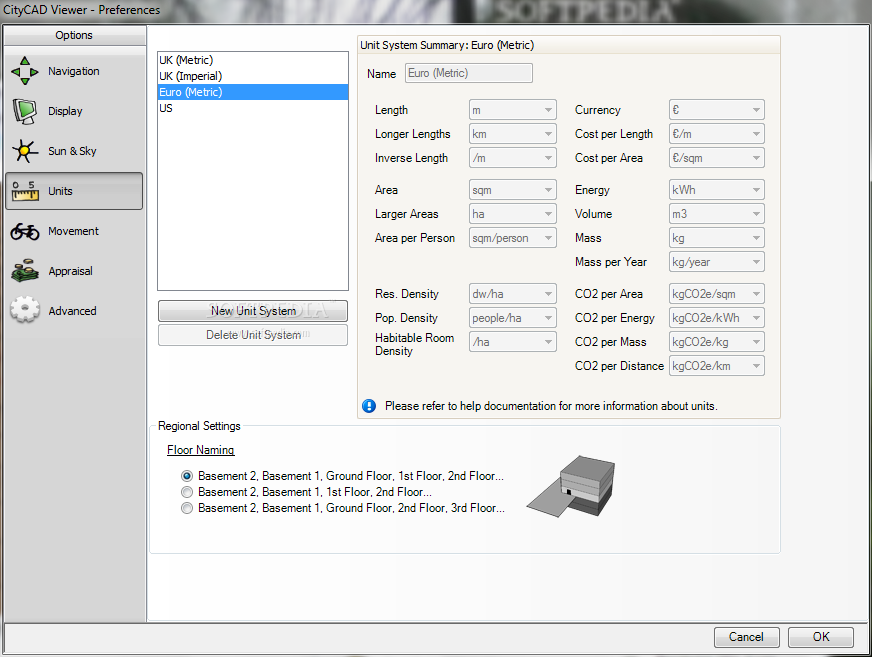Click the Display monitor icon
The width and height of the screenshot is (872, 657).
coord(25,111)
